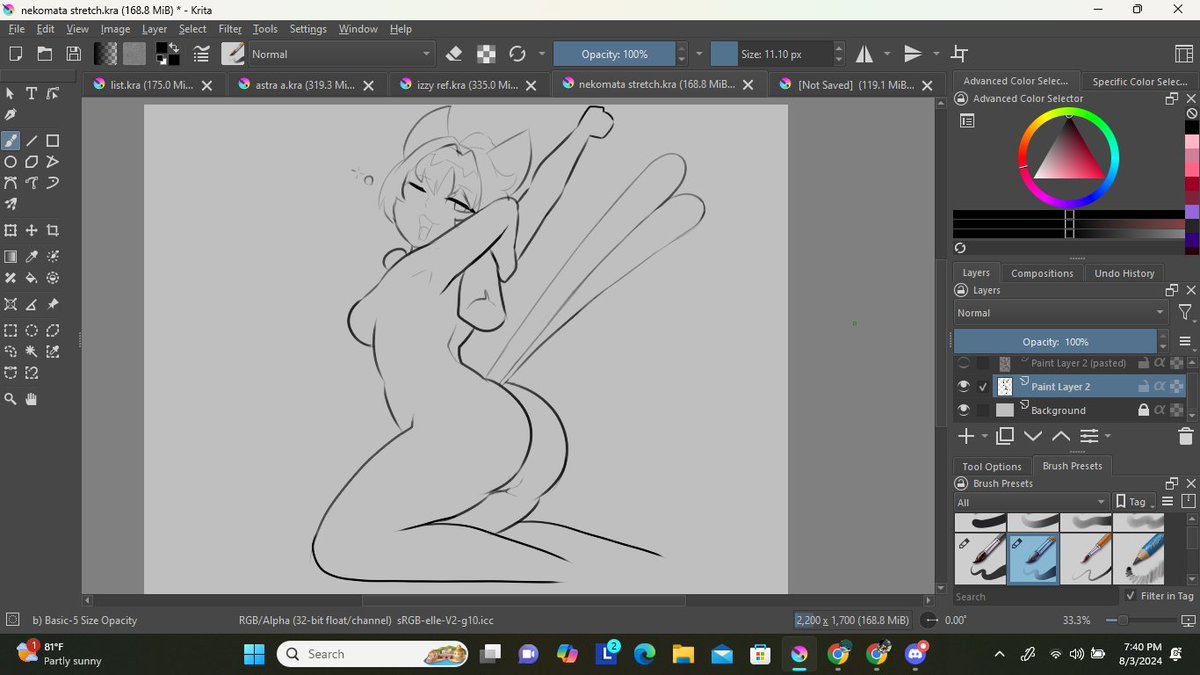Select the Gradient tool
Image resolution: width=1200 pixels, height=675 pixels.
coord(11,257)
